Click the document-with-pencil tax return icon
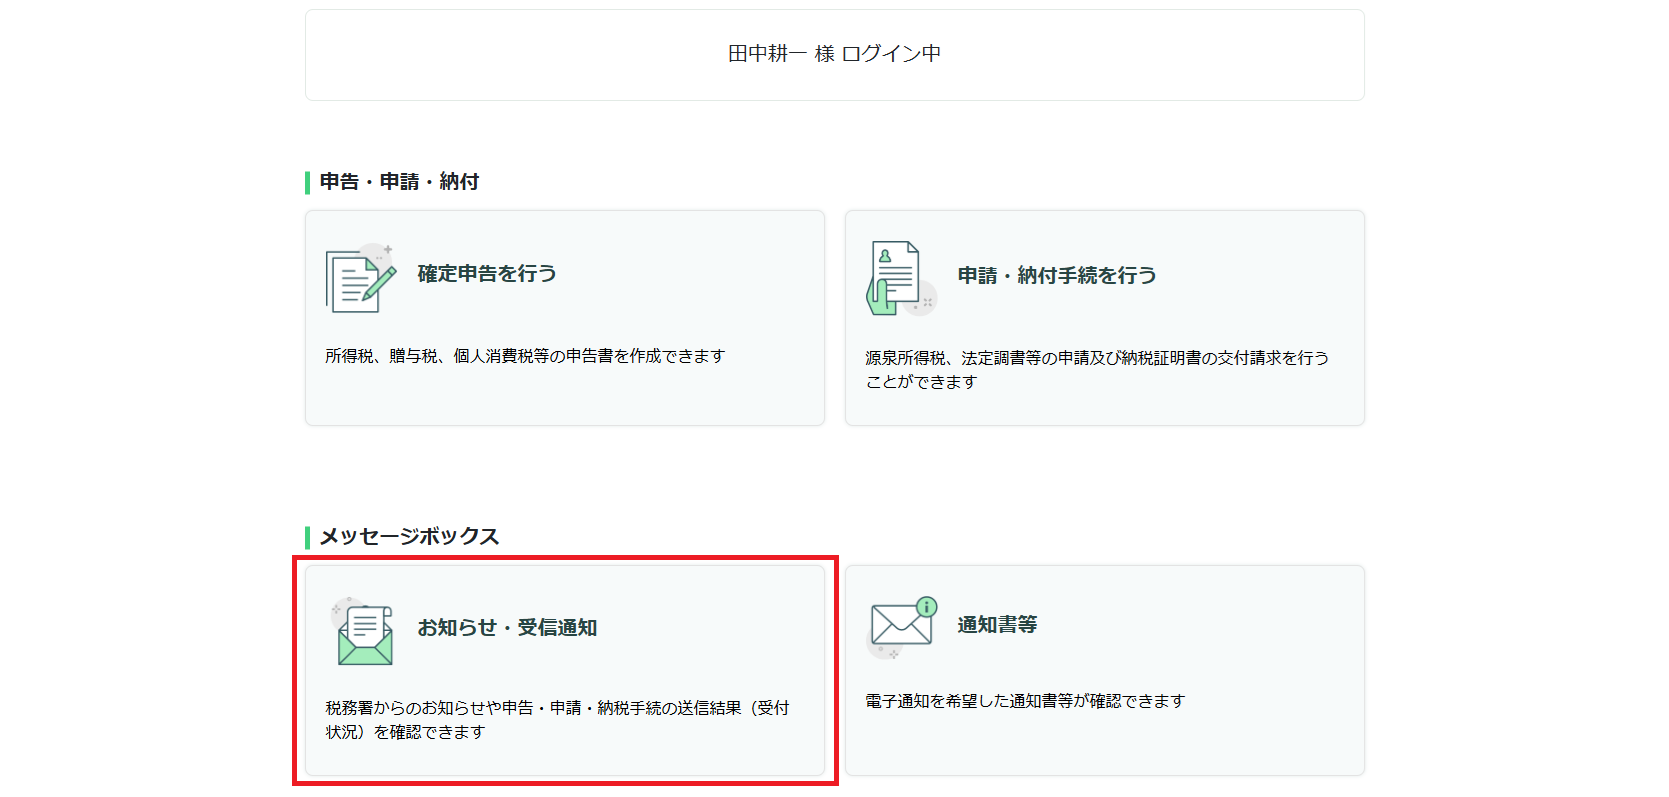This screenshot has width=1669, height=797. [x=358, y=279]
